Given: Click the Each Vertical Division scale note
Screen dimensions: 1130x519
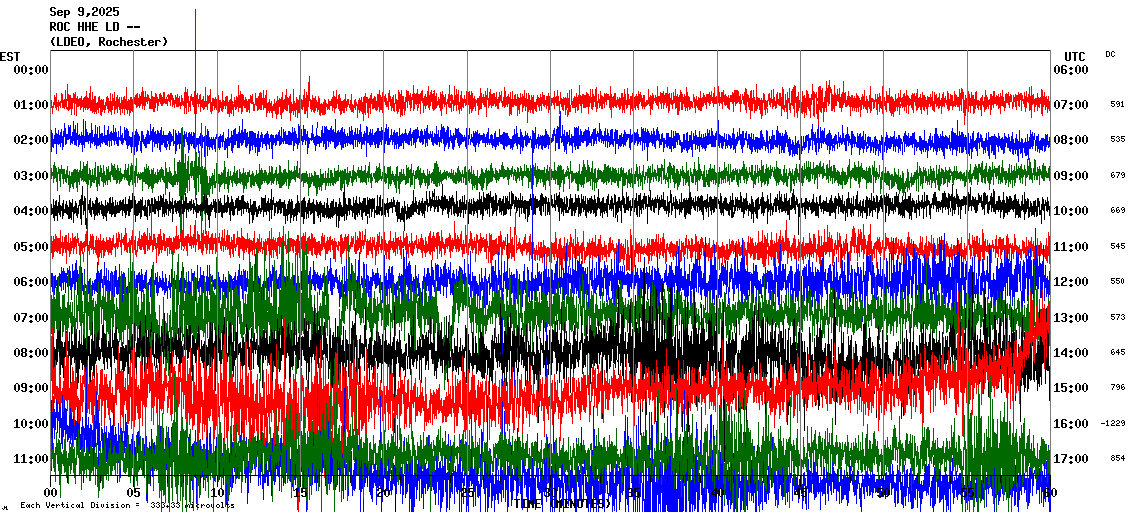Looking at the screenshot, I should point(127,506).
